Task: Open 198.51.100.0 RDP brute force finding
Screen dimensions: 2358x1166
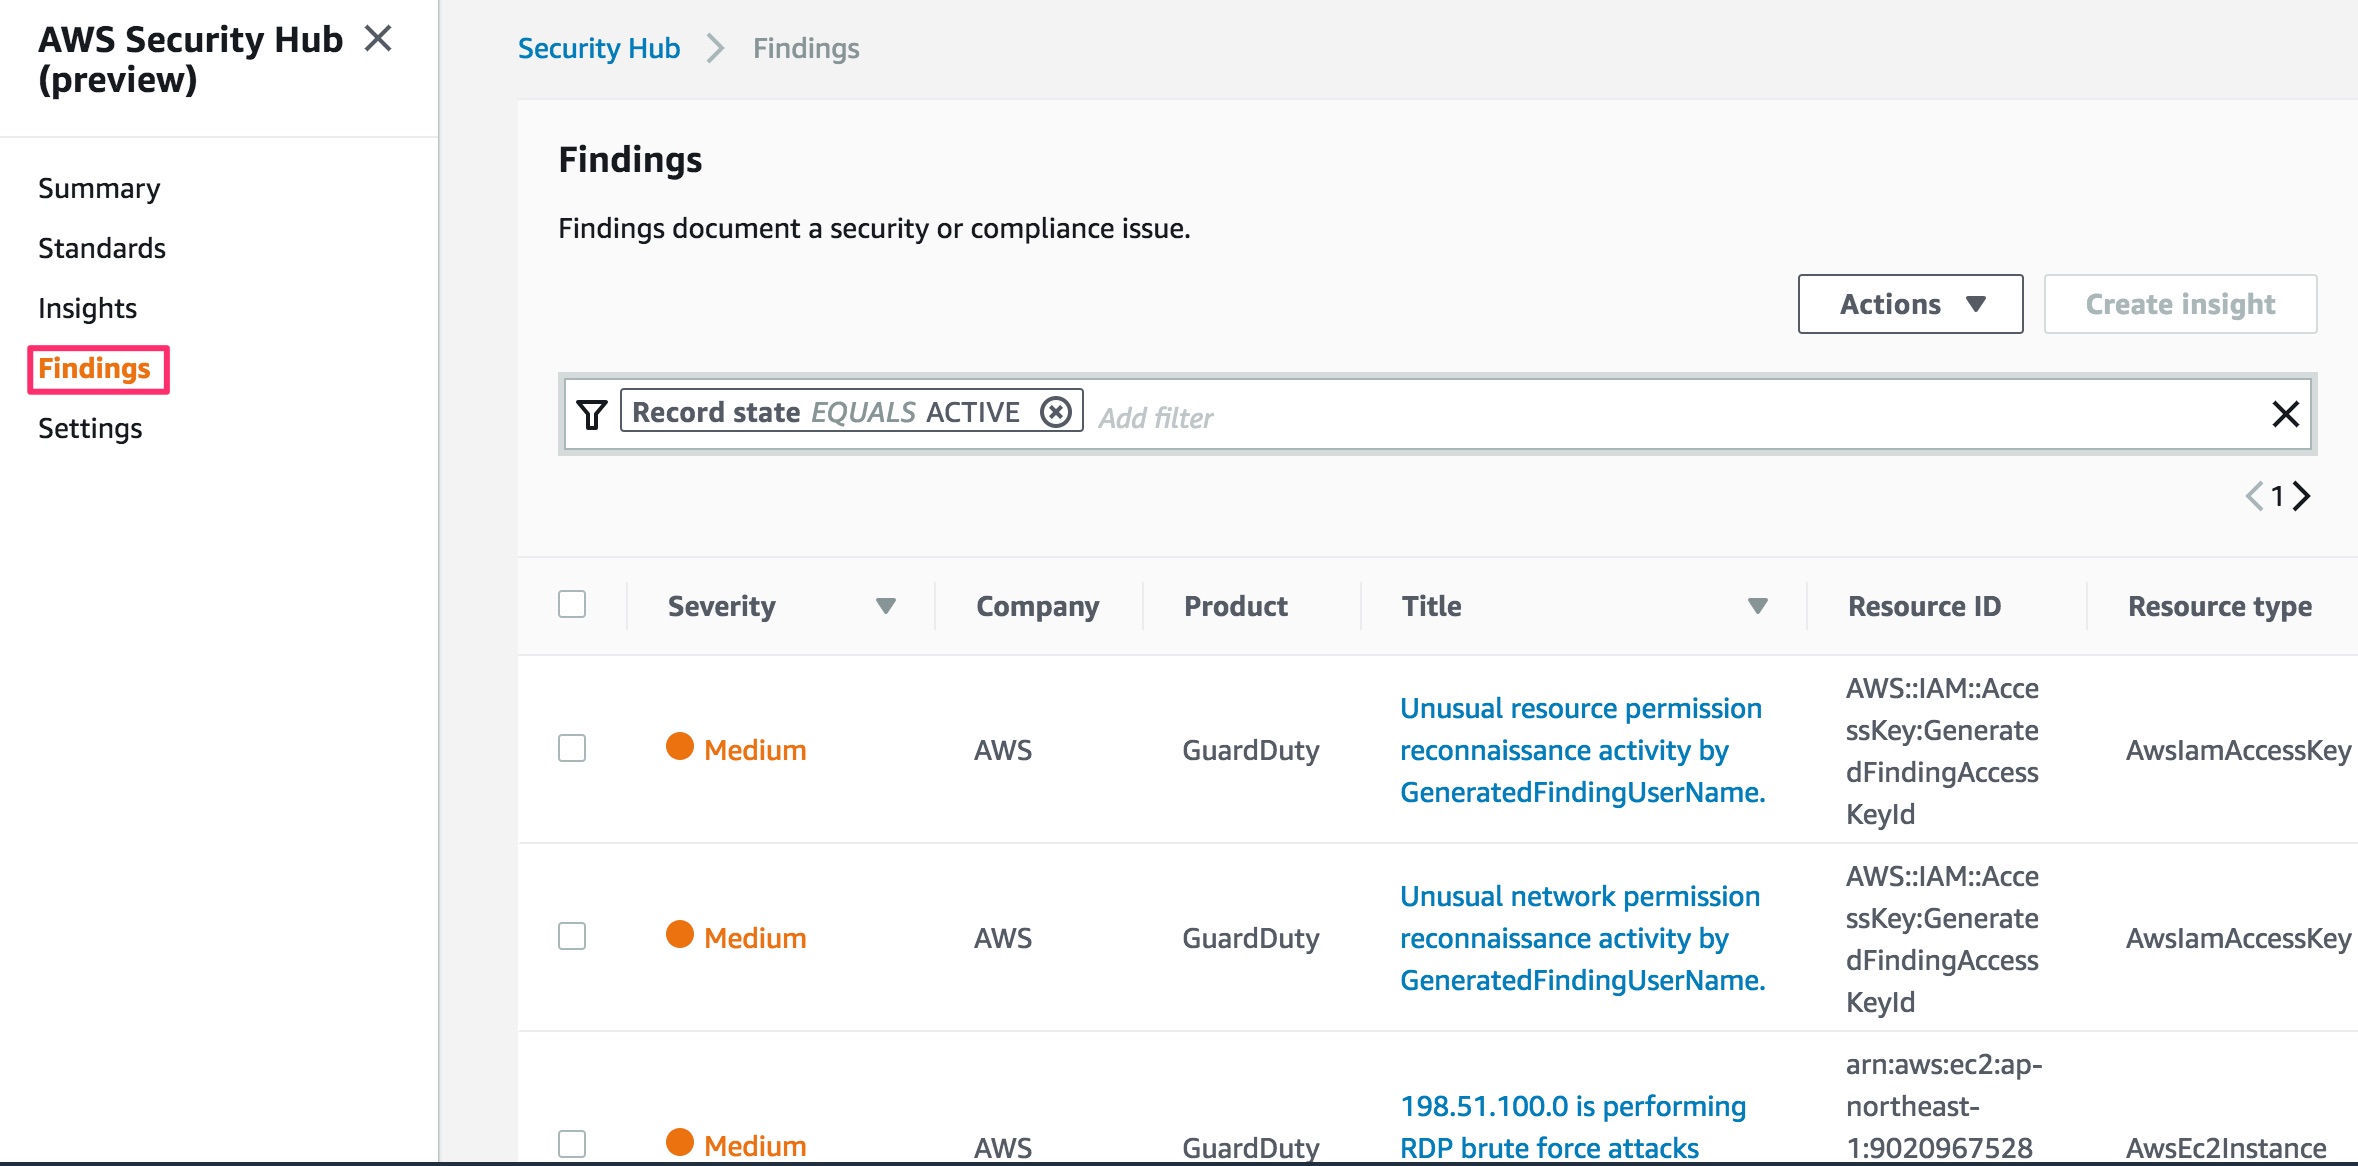Action: click(x=1573, y=1127)
